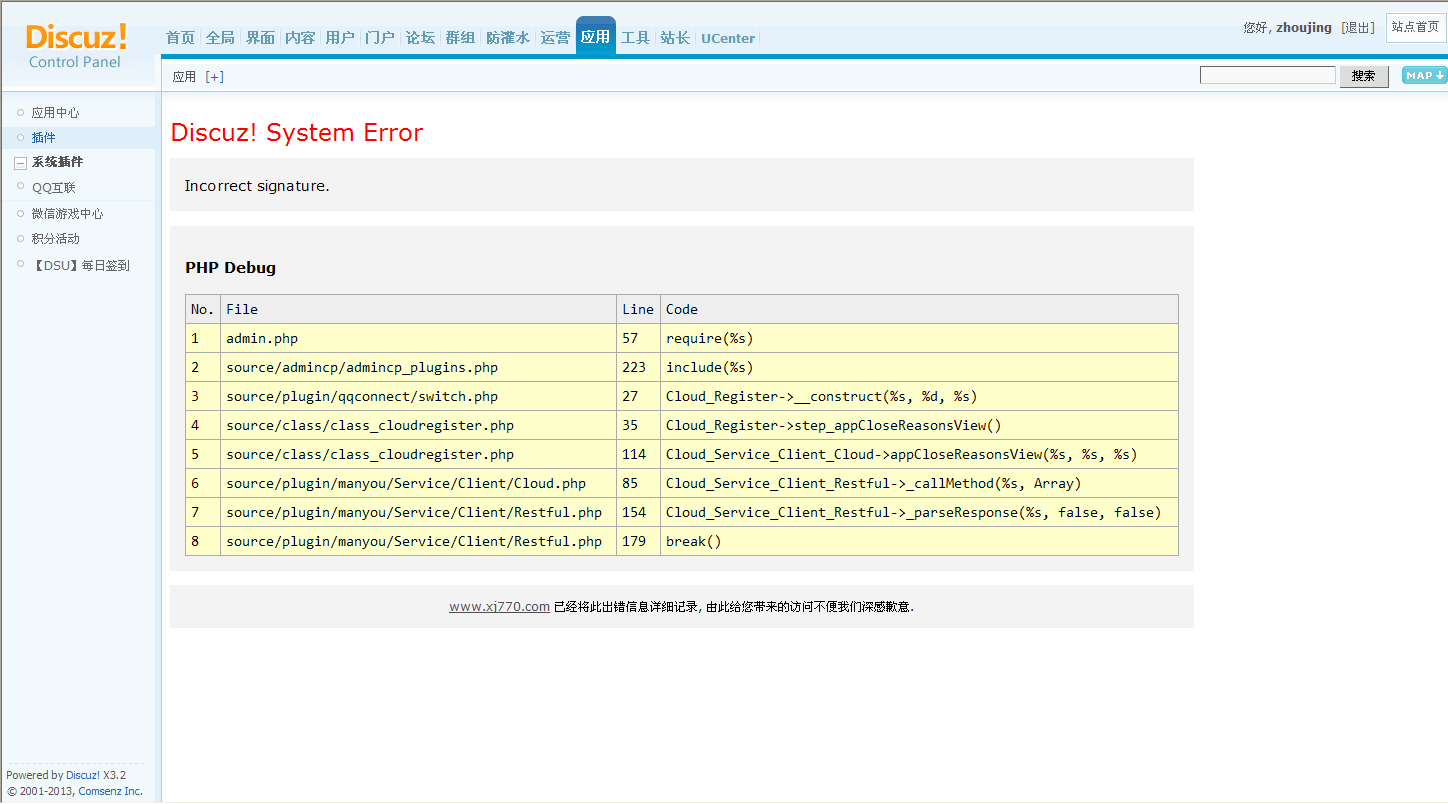
Task: Log out via the 退出 link
Action: tap(1358, 28)
